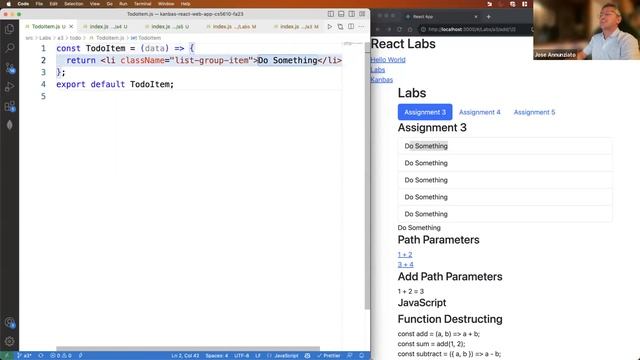
Task: Click the Labs breadcrumb segment
Action: tap(45, 38)
